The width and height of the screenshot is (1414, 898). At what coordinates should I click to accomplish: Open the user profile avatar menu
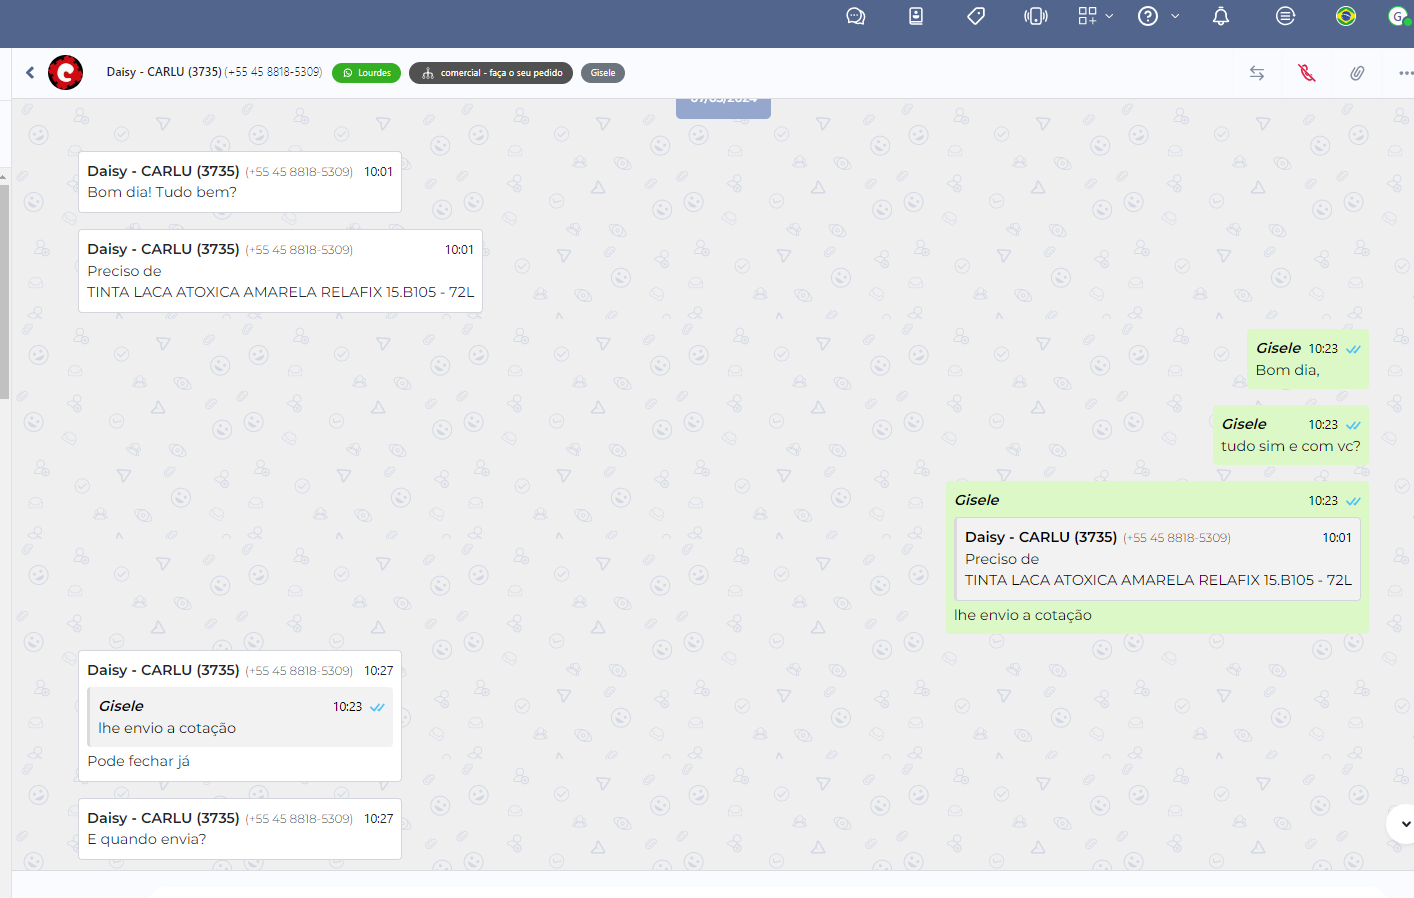coord(1398,16)
